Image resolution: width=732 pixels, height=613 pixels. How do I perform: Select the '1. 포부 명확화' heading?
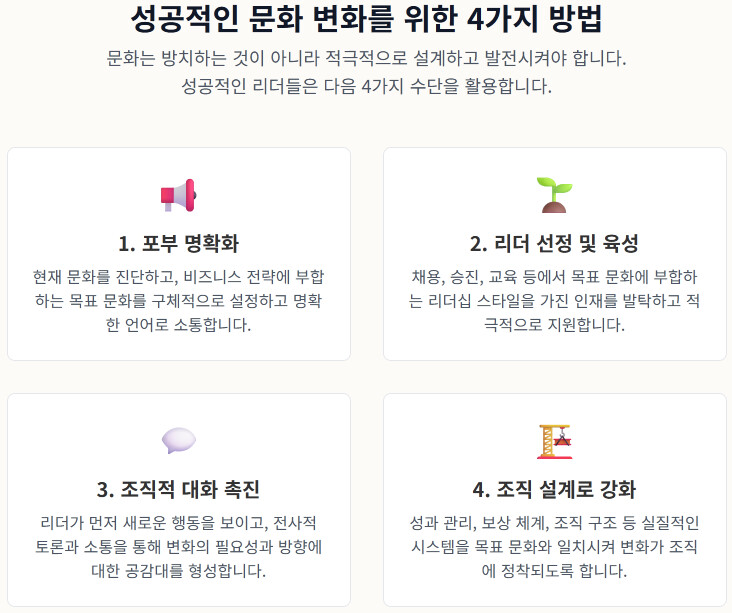point(178,244)
